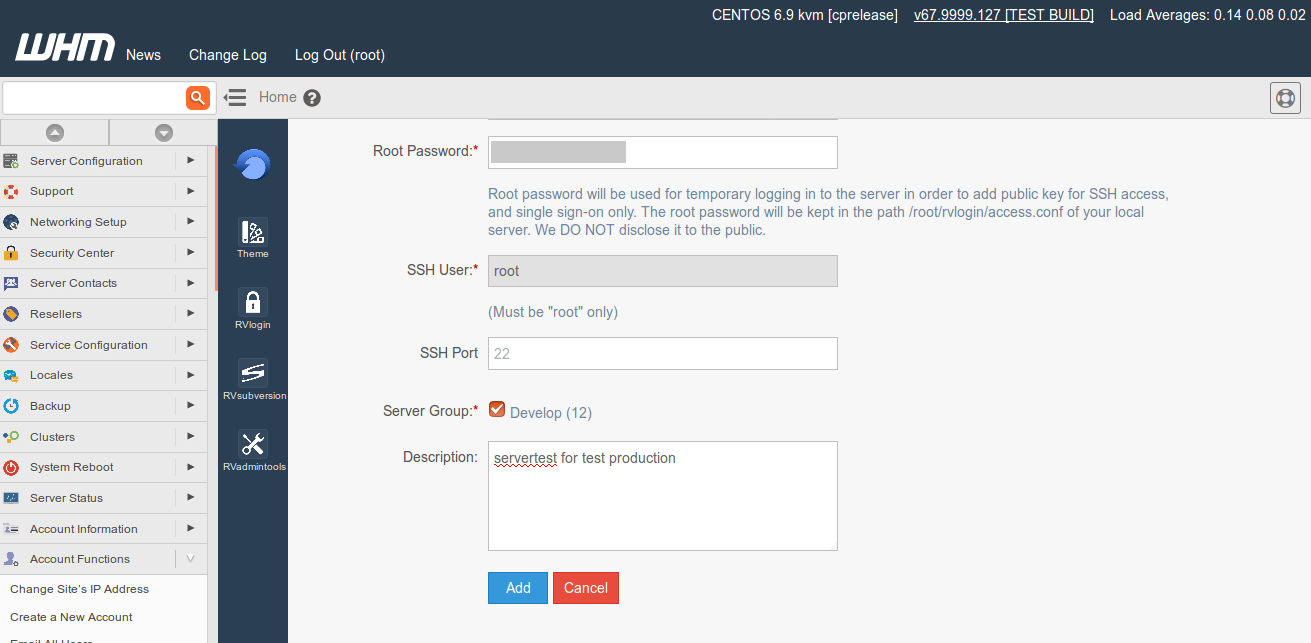
Task: Collapse all sidebar sections with up arrow
Action: pyautogui.click(x=55, y=132)
